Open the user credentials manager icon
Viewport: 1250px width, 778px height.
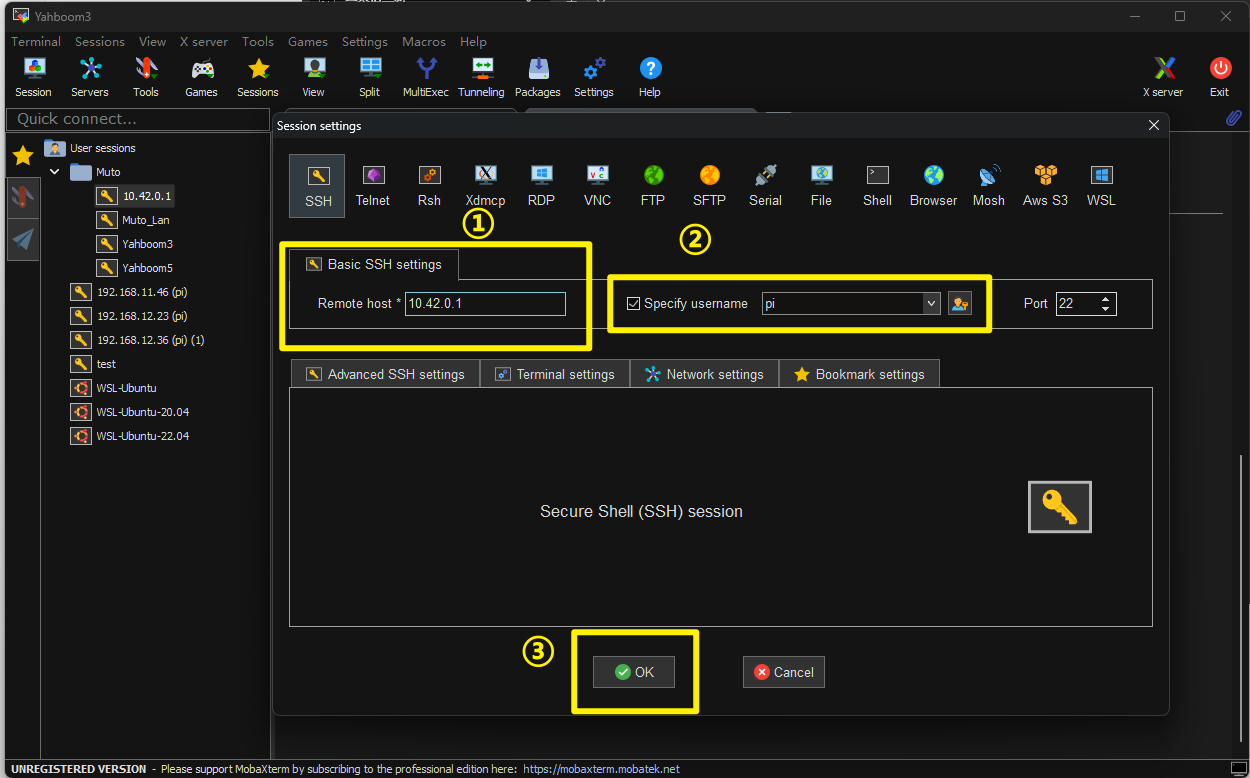tap(960, 303)
